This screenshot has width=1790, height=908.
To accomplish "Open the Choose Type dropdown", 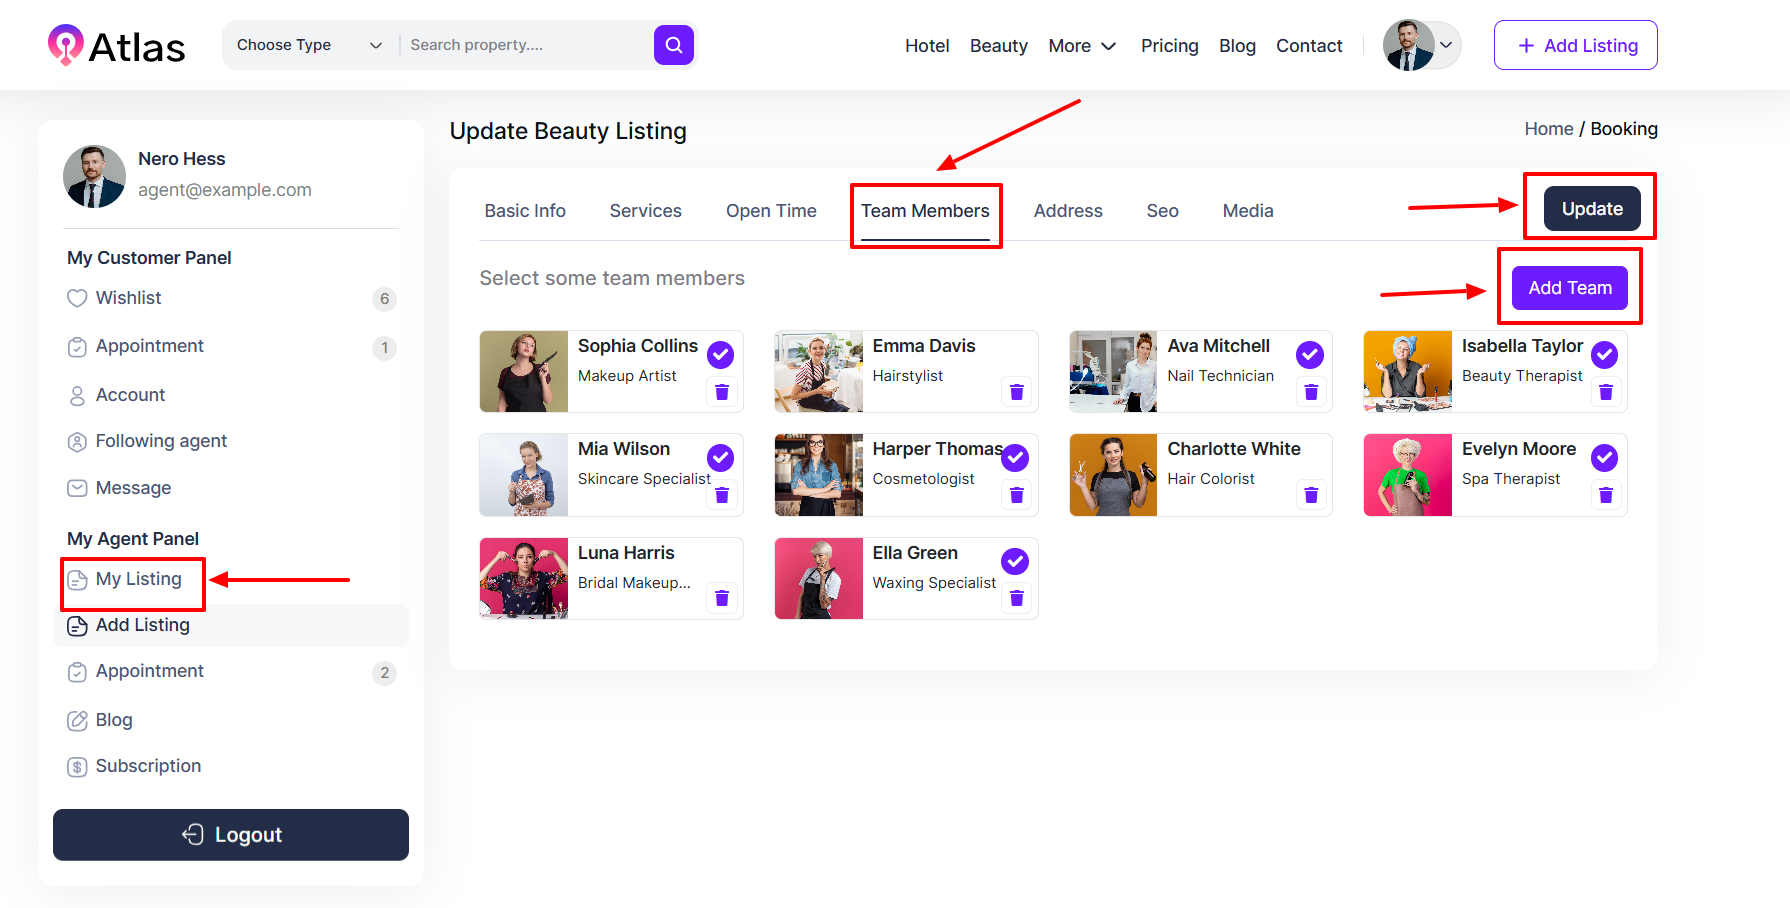I will [x=309, y=45].
